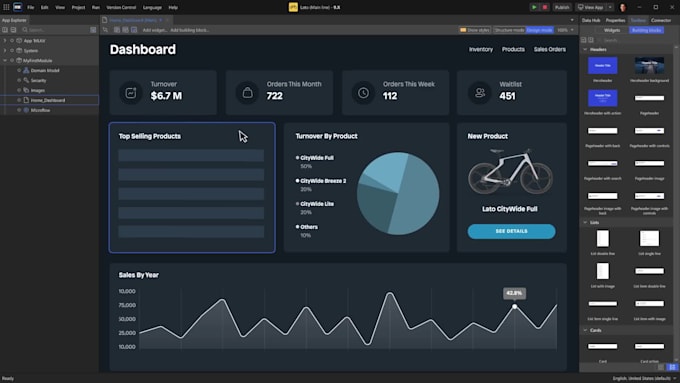Open the Sales Orders navigation link

pyautogui.click(x=549, y=49)
